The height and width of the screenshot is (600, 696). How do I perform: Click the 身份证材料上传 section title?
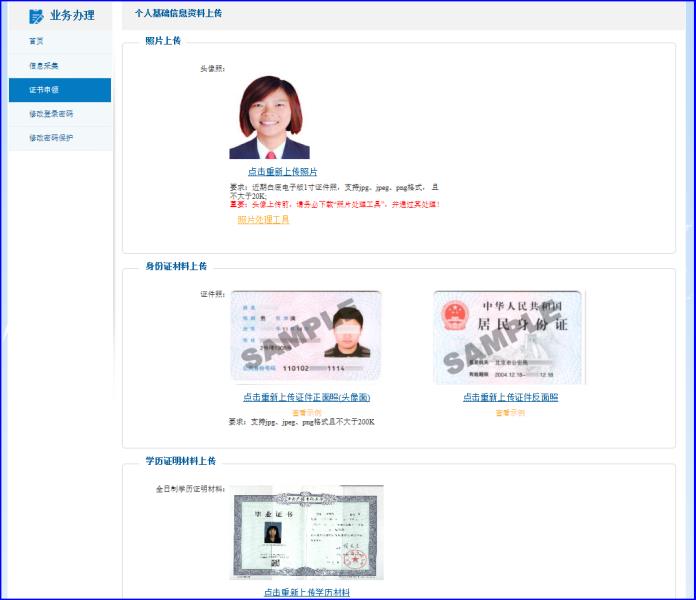coord(176,266)
